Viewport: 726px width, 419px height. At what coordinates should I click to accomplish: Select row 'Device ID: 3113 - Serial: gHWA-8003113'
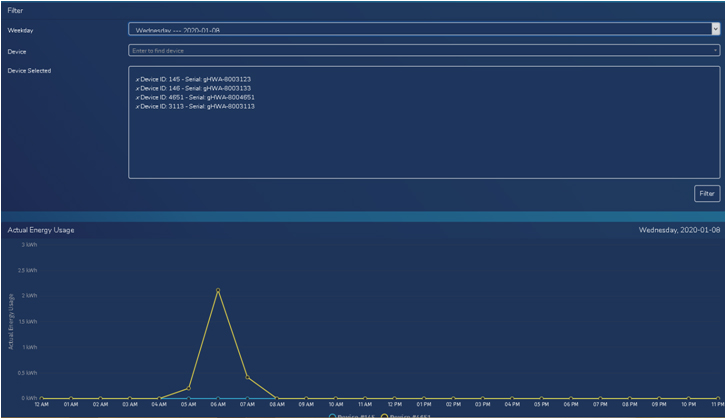(x=197, y=106)
